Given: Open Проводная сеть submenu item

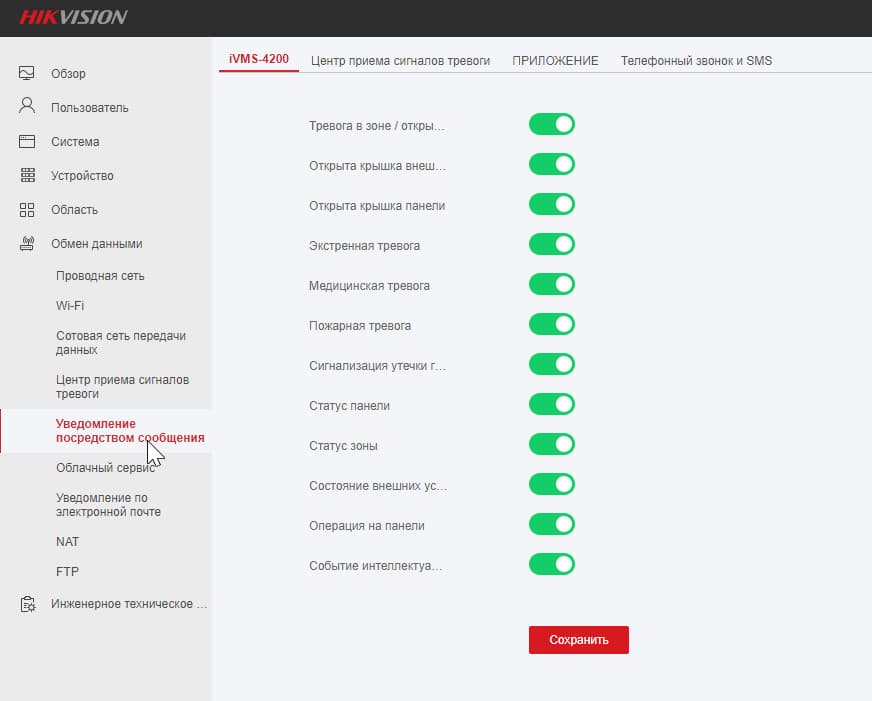Looking at the screenshot, I should pos(100,276).
